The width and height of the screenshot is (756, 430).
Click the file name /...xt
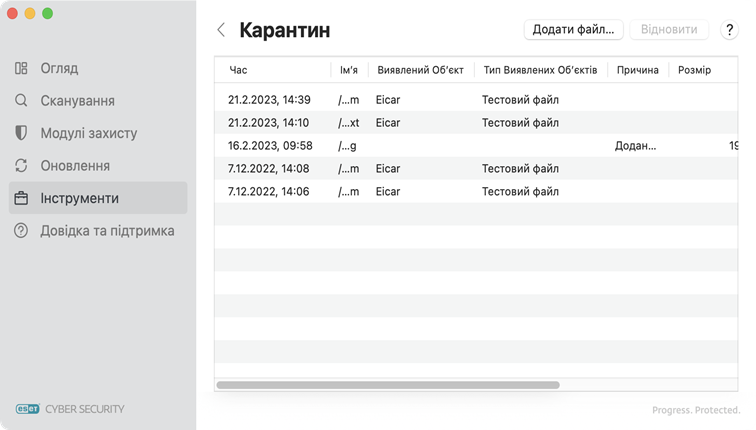[x=349, y=123]
